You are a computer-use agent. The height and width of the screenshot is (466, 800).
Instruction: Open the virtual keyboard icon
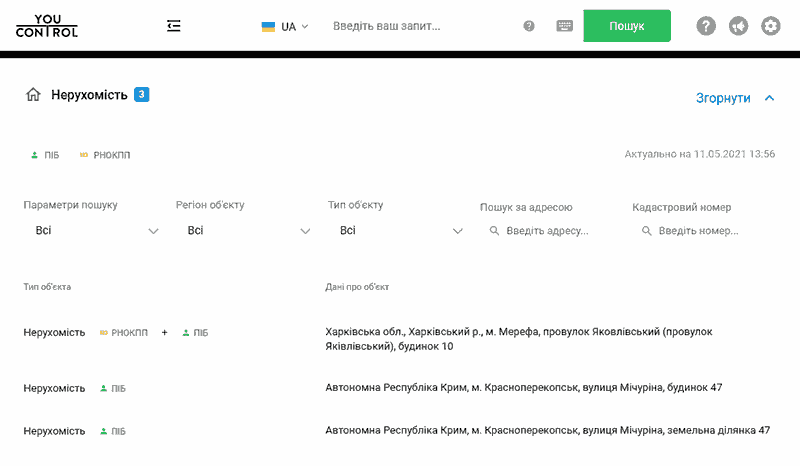pos(564,26)
